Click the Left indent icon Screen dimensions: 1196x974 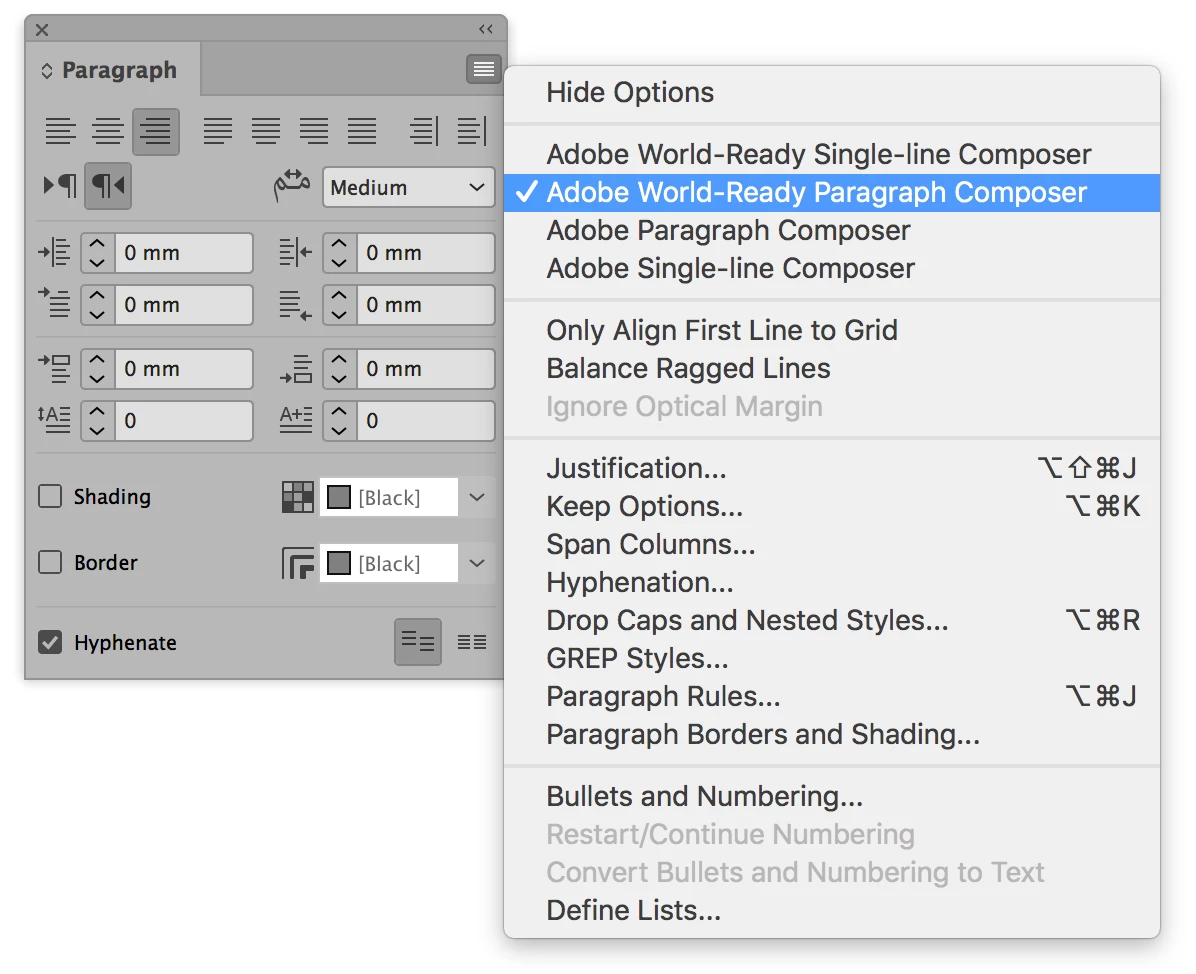pos(55,252)
